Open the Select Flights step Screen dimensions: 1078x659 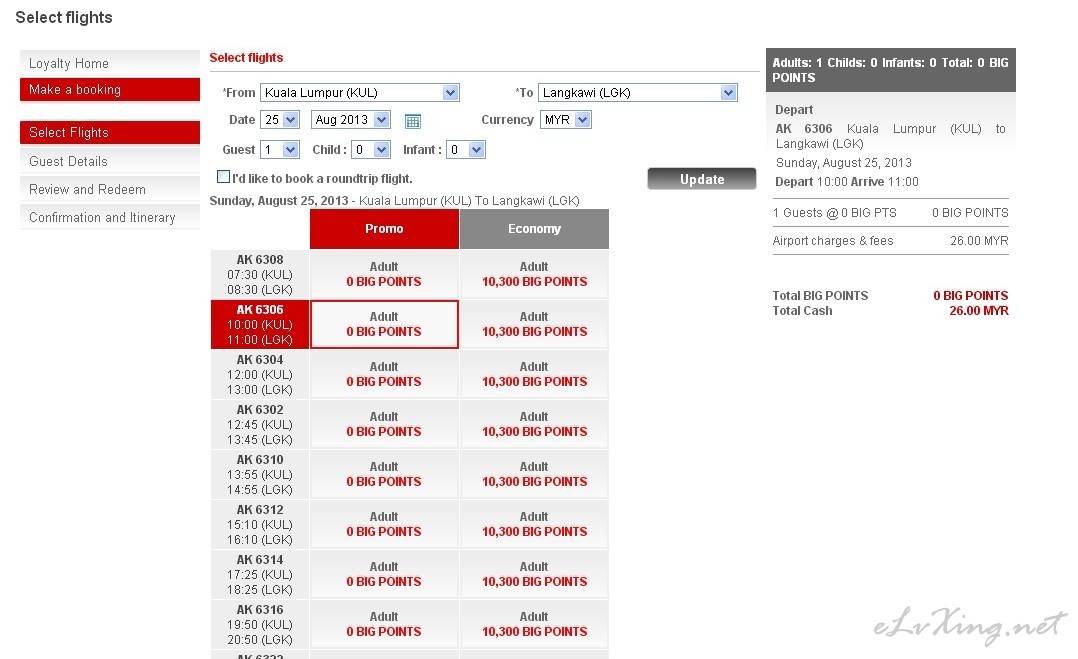point(110,132)
